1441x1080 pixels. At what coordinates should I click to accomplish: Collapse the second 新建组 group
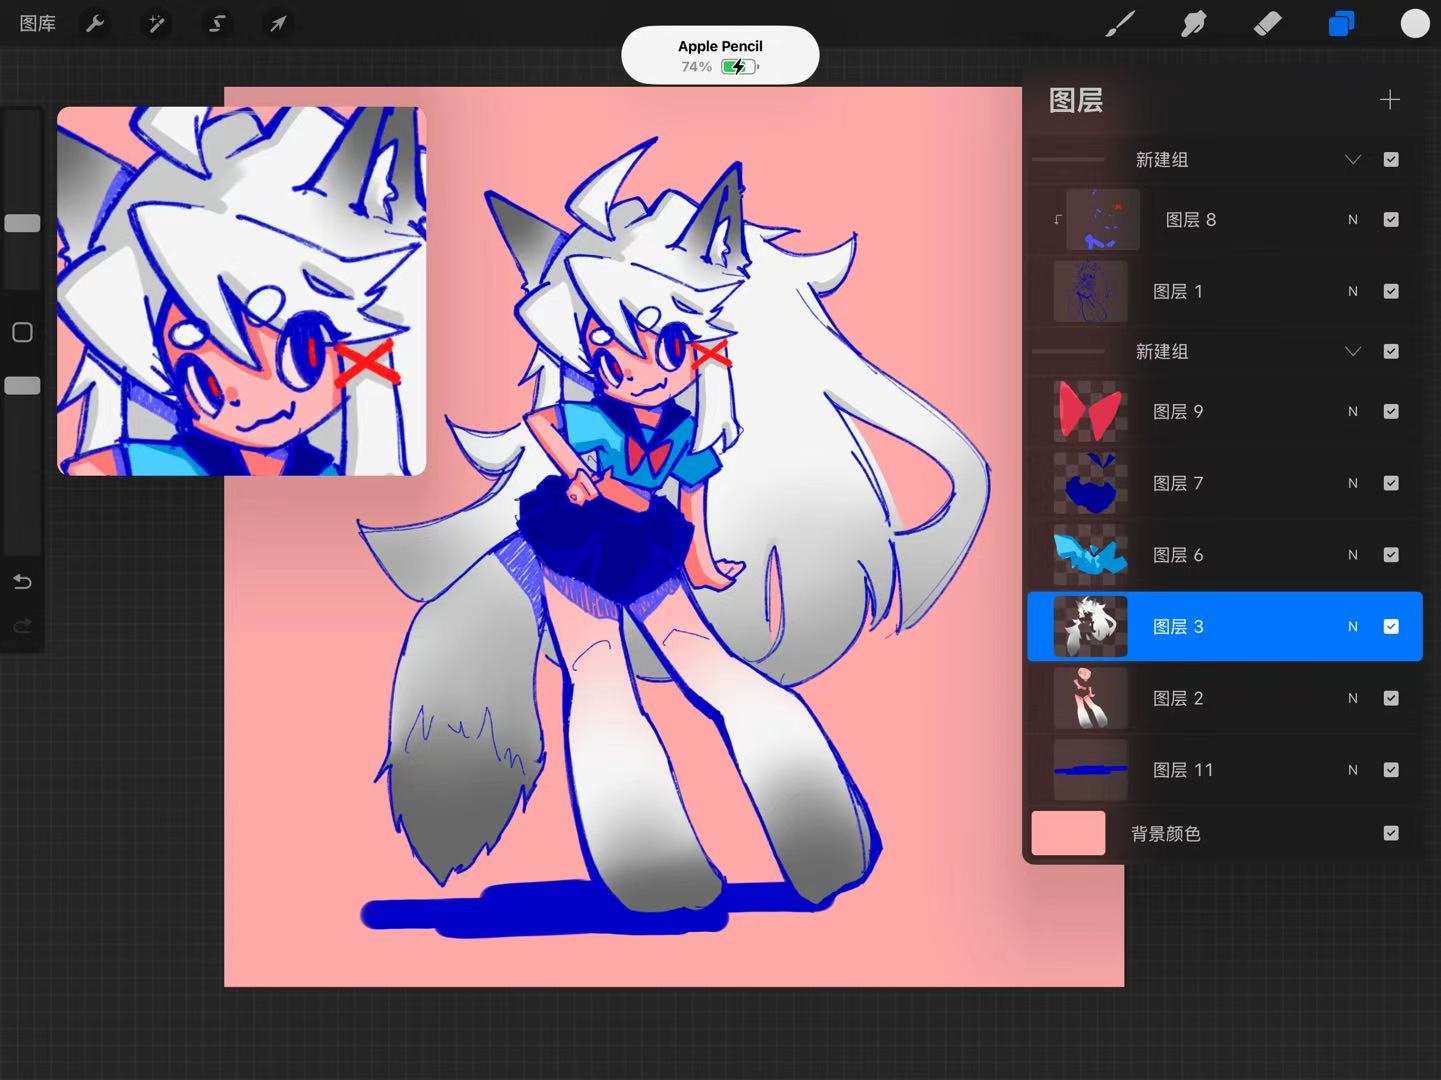point(1353,352)
